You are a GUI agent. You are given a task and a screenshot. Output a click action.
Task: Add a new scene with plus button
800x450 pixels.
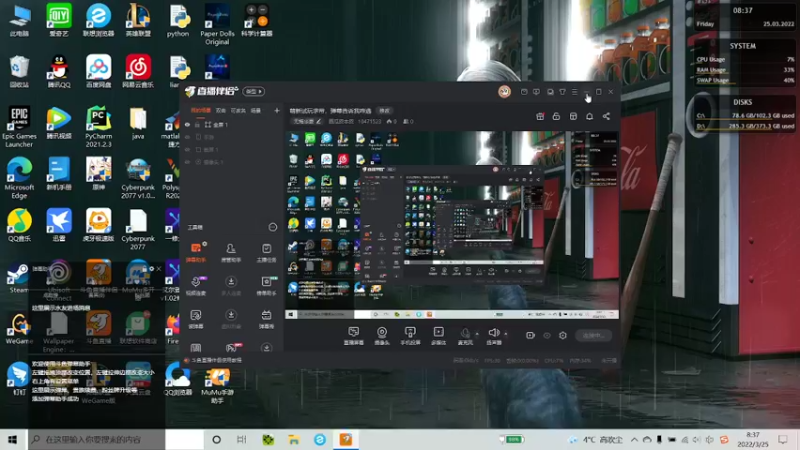277,110
